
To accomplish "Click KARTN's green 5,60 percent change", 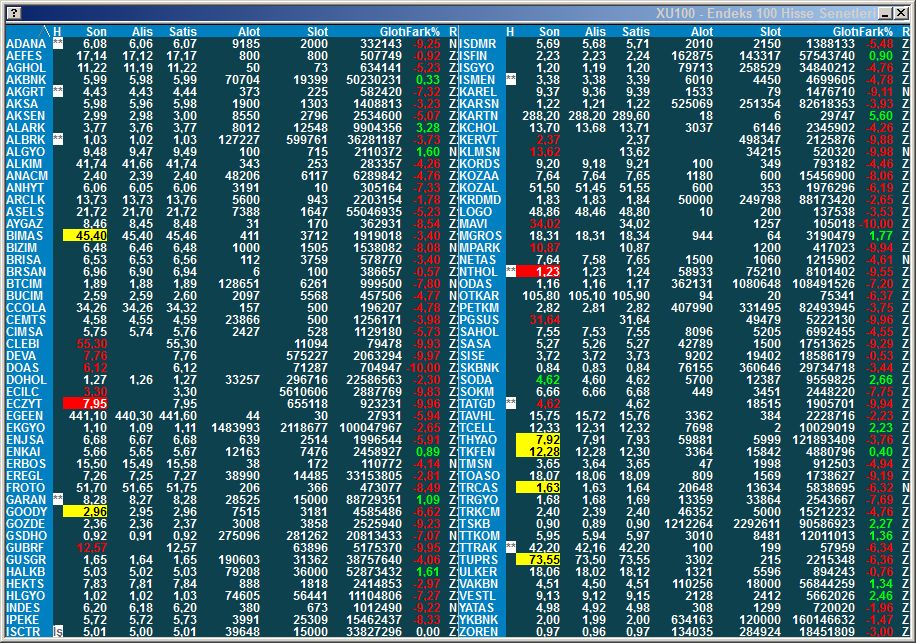I will [881, 116].
